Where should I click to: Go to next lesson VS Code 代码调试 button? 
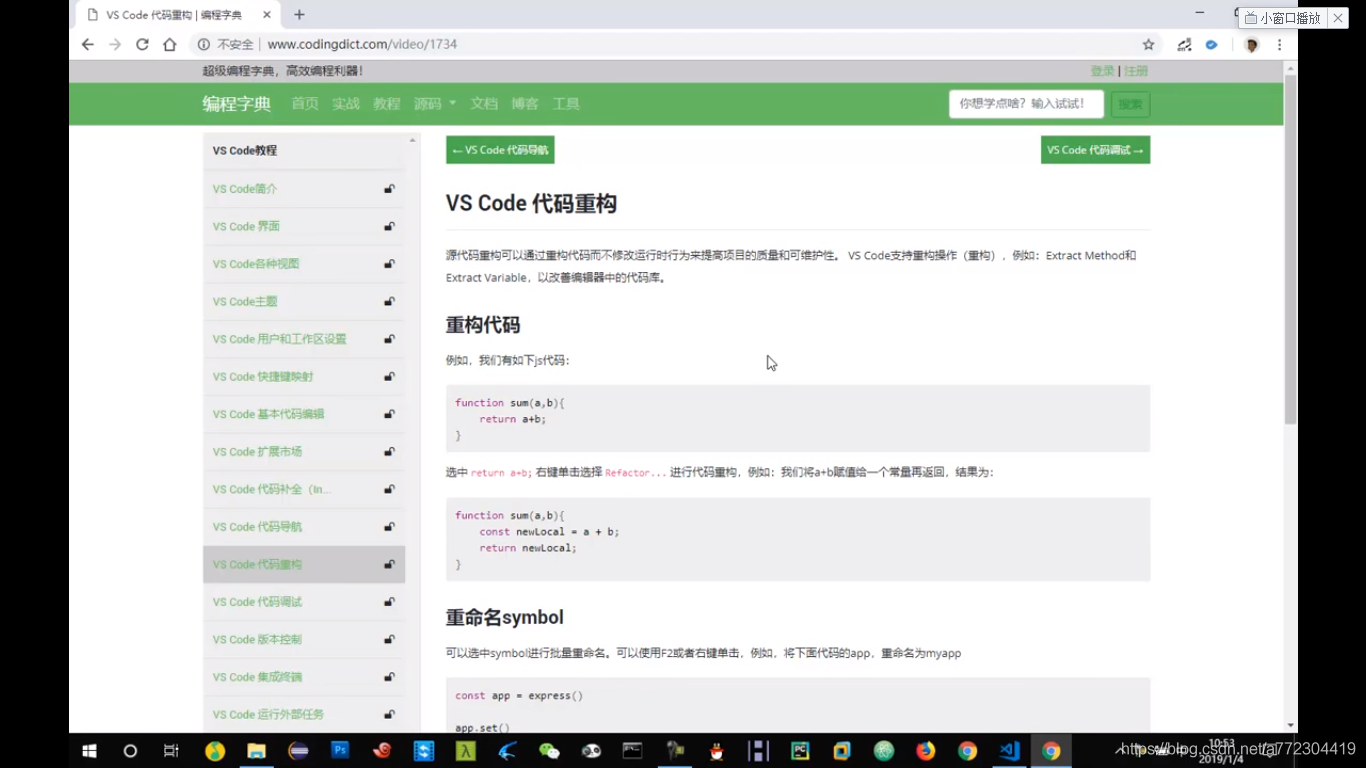(1095, 150)
